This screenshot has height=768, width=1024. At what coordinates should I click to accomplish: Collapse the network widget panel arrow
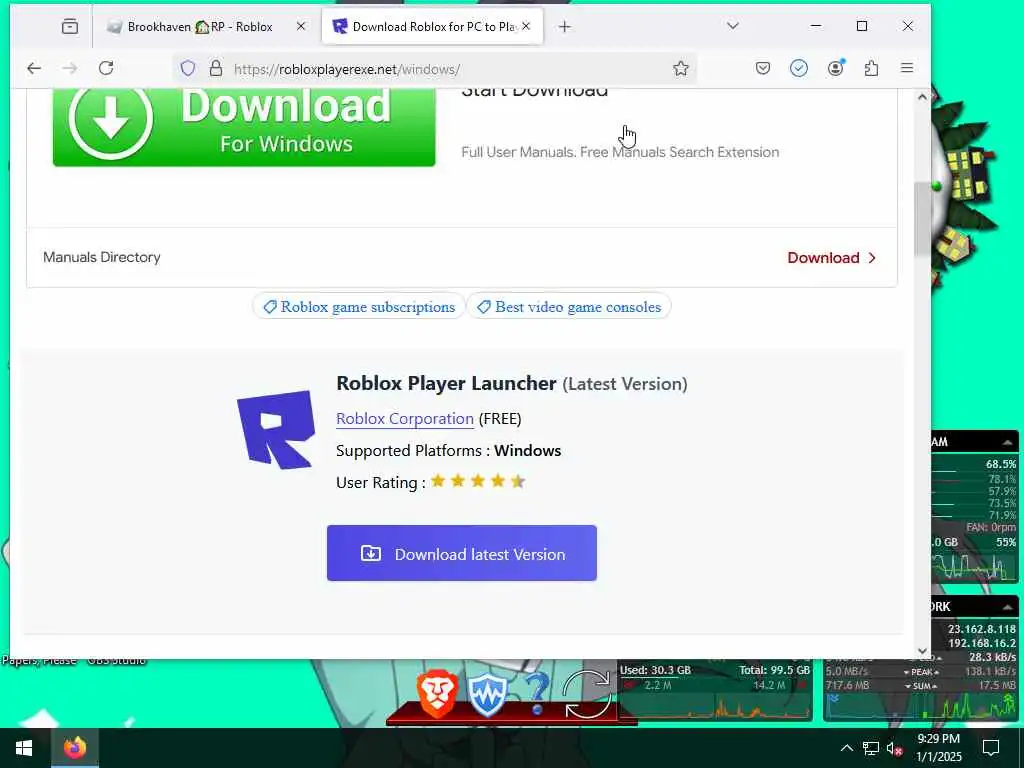(x=1008, y=607)
